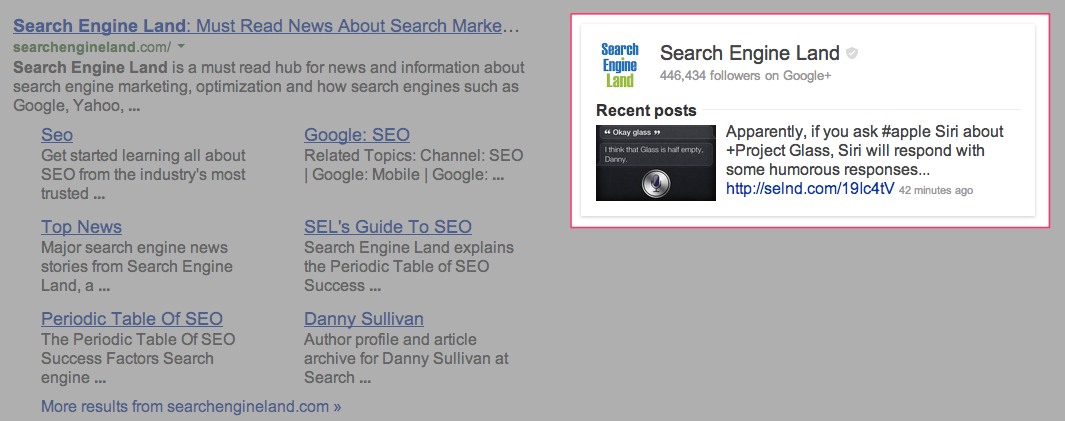
Task: Open SEL's Guide To SEO link
Action: [x=388, y=227]
